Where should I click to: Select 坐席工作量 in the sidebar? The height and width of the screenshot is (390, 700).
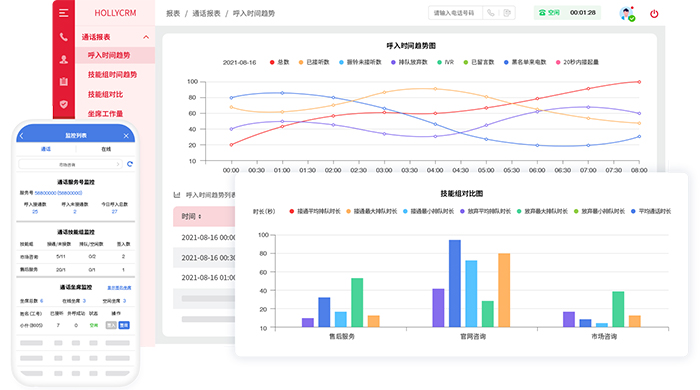tap(105, 114)
